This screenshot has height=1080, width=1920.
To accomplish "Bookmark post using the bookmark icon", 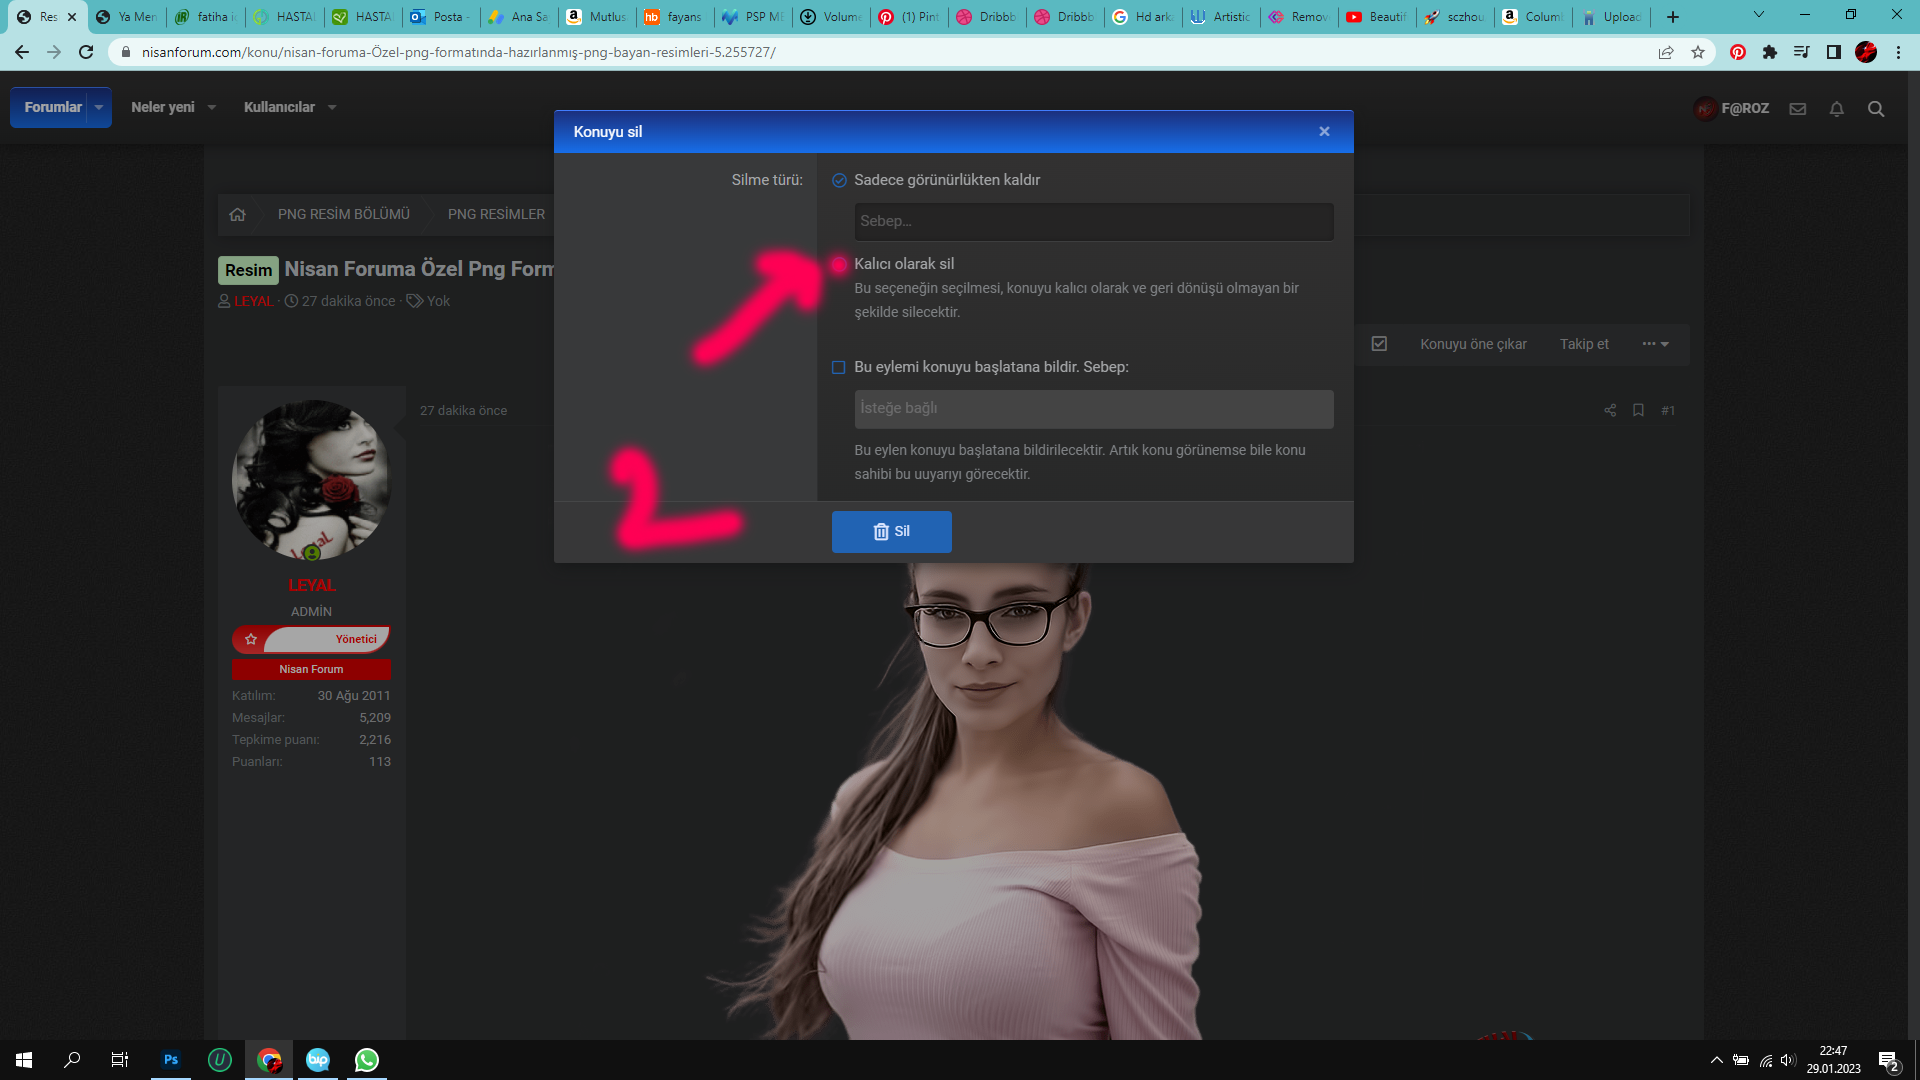I will point(1638,410).
